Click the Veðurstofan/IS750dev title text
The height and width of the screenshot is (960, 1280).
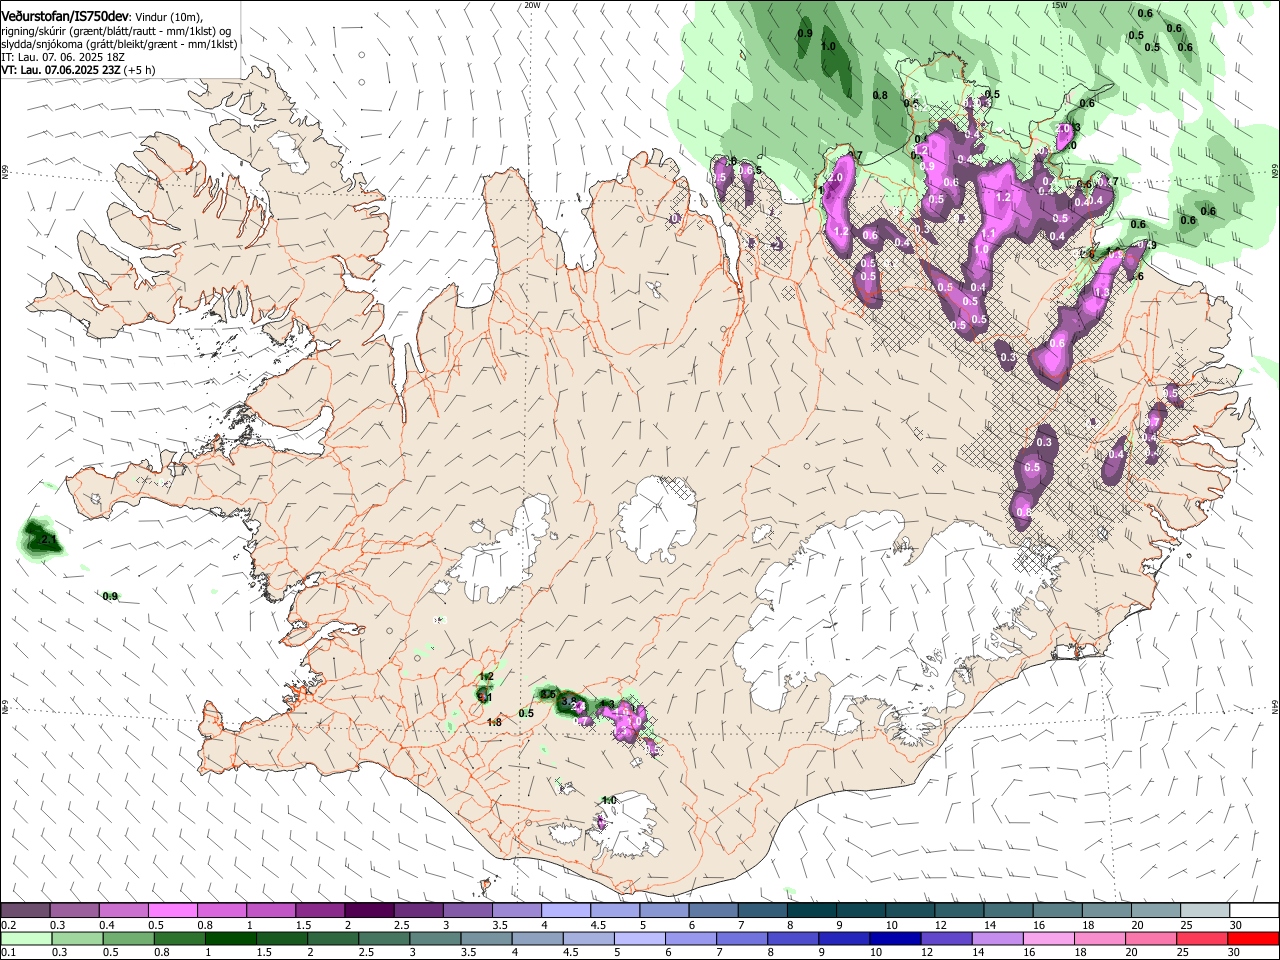pos(65,16)
